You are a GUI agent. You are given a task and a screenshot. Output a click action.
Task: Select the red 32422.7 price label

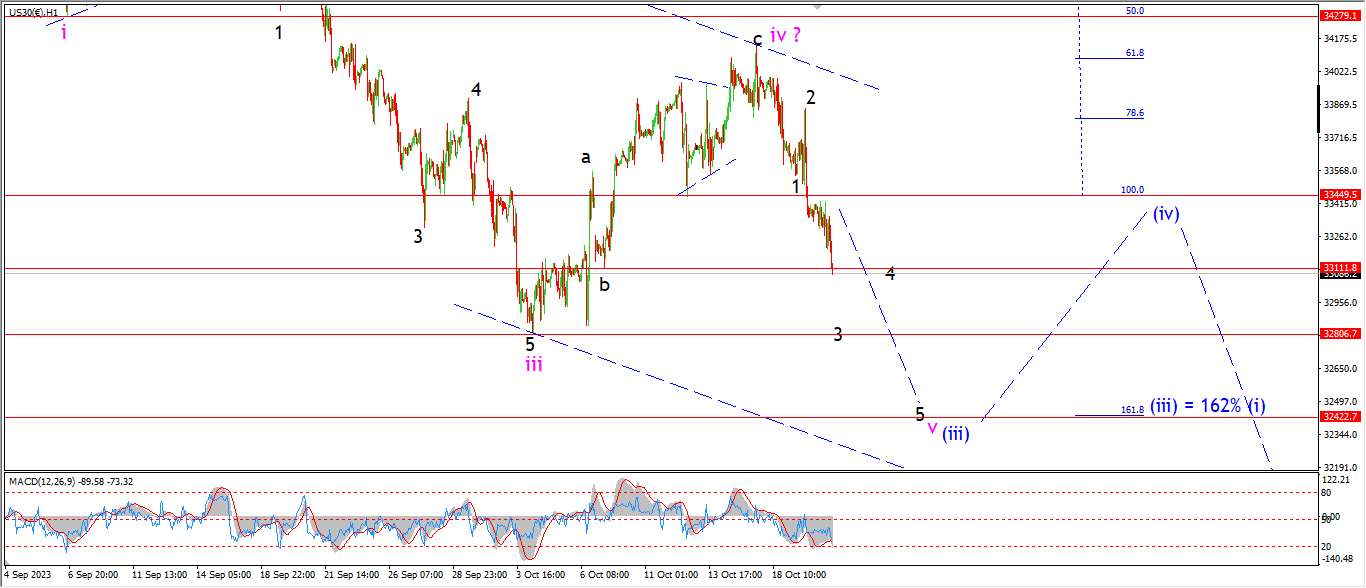(x=1339, y=417)
